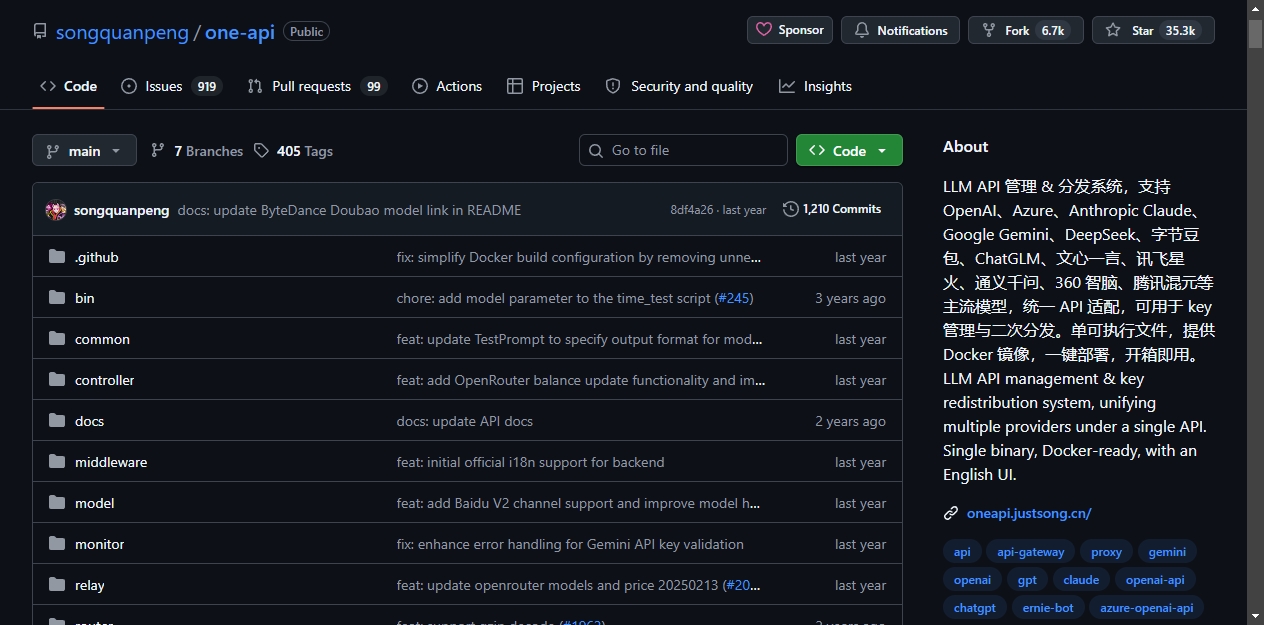
Task: Open the Actions tab
Action: [447, 86]
